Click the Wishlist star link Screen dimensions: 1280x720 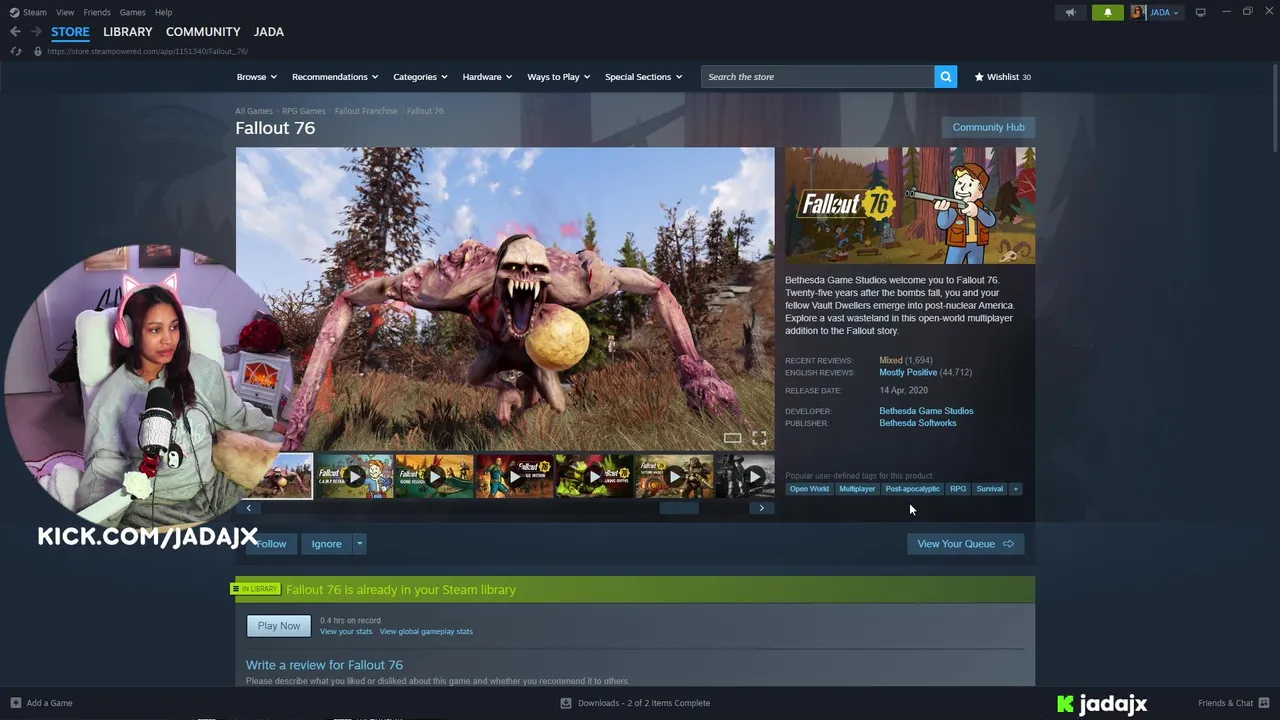pyautogui.click(x=1002, y=77)
